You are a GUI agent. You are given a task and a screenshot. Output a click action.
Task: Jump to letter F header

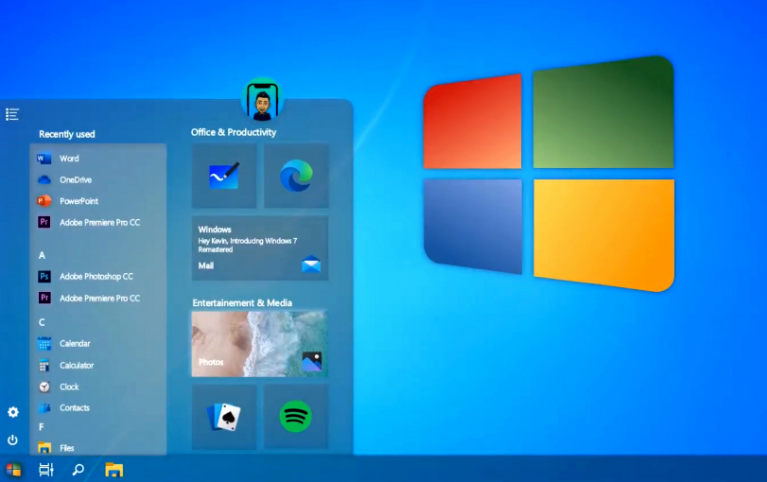point(42,427)
